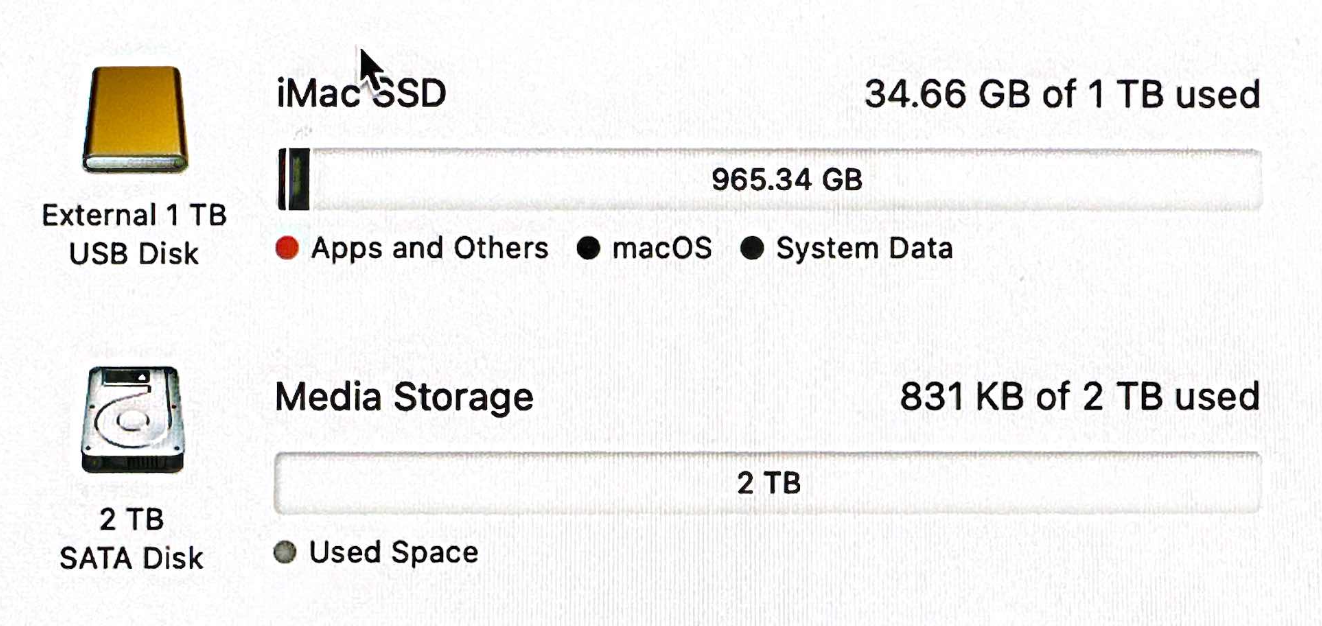Screen dimensions: 1322x626
Task: Select the SATA hard disk icon
Action: pyautogui.click(x=132, y=420)
